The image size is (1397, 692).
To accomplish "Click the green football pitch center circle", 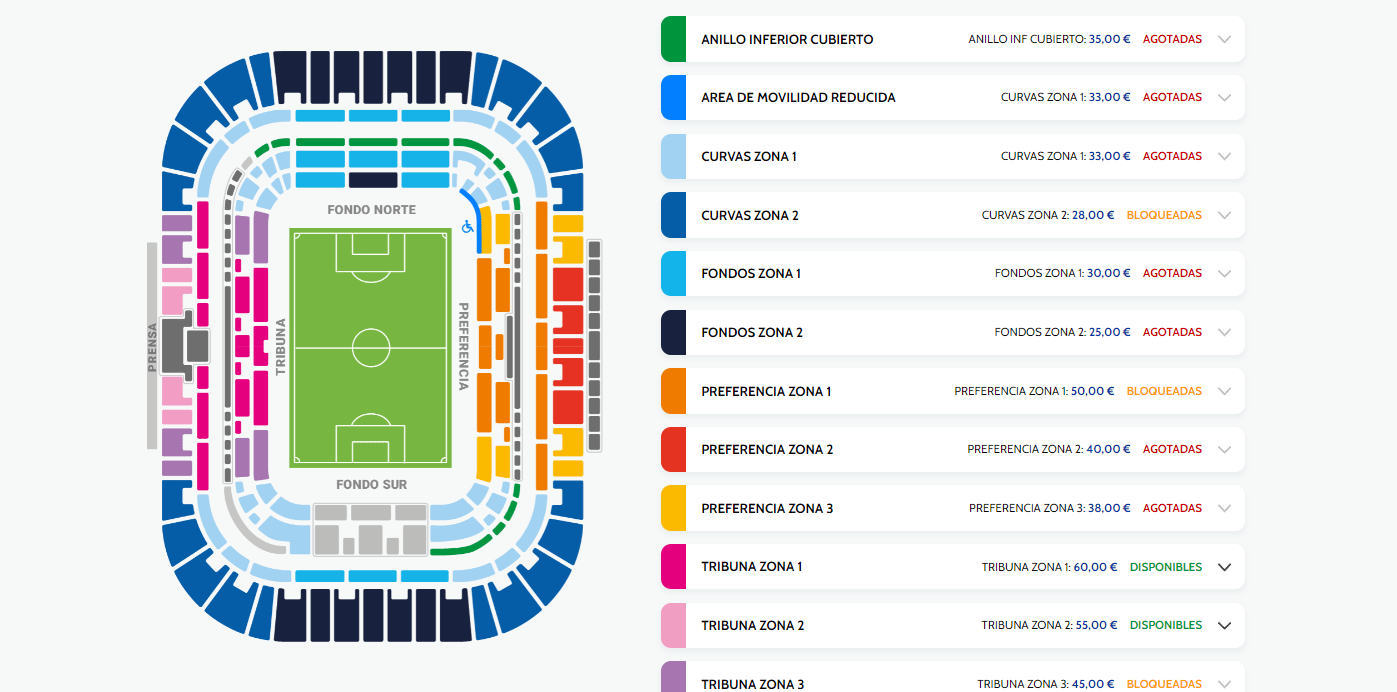I will click(x=371, y=348).
